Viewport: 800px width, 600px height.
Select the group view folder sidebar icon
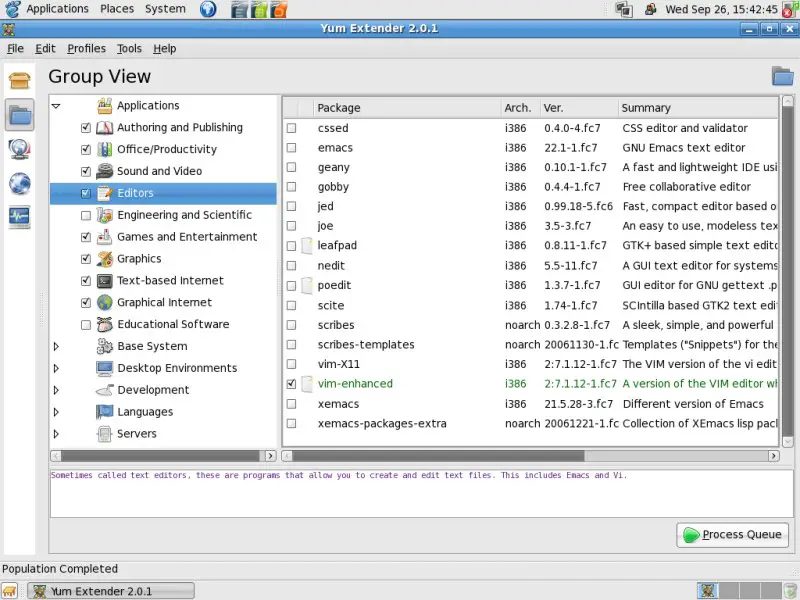(19, 115)
